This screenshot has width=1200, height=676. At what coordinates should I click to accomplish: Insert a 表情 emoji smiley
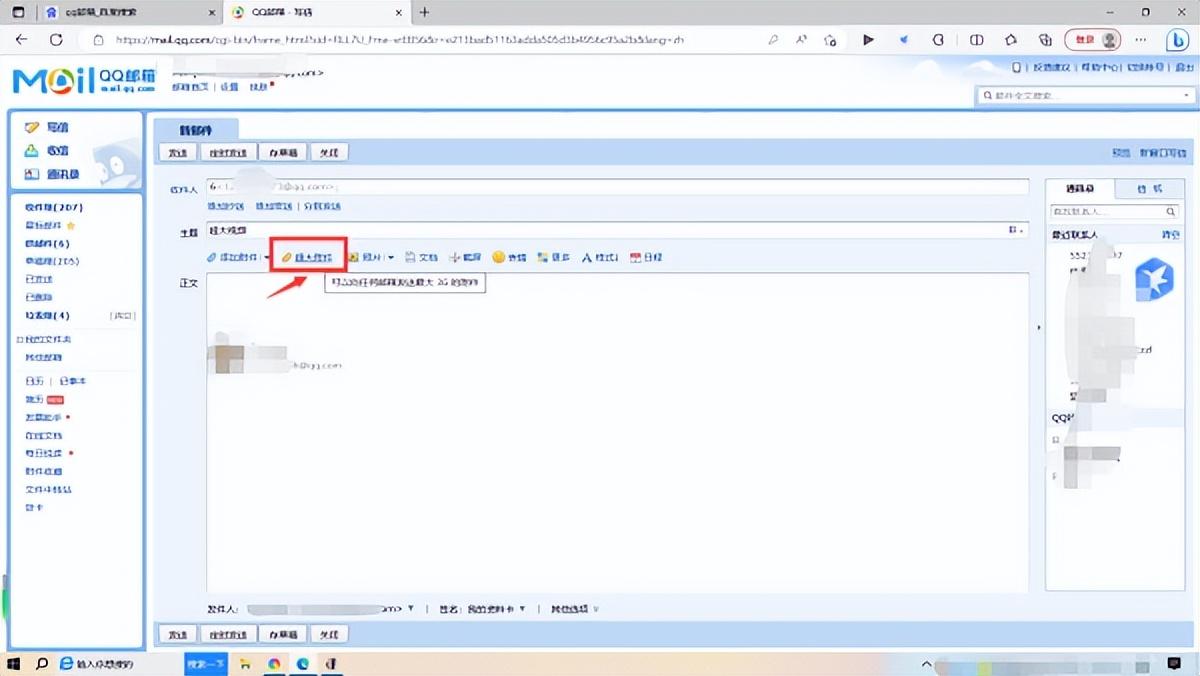pos(498,258)
